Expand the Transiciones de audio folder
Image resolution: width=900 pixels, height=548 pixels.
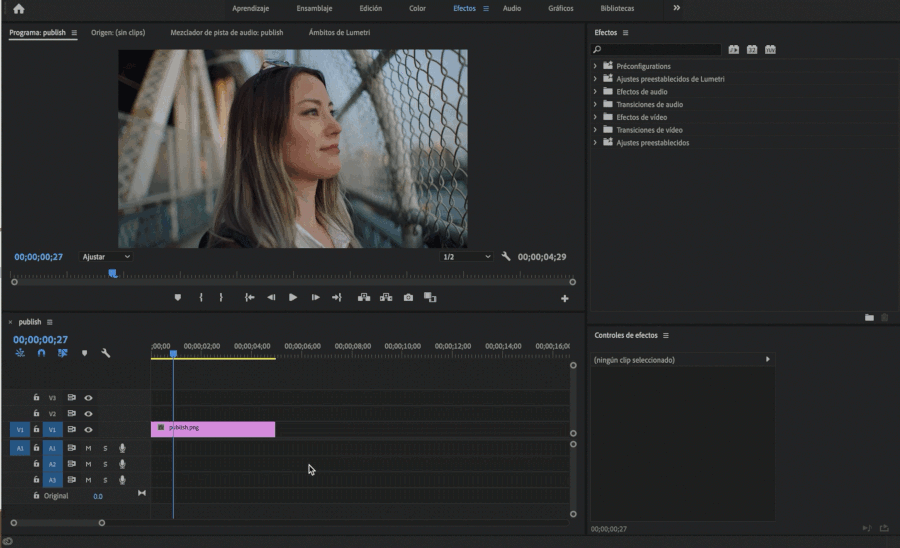tap(595, 104)
